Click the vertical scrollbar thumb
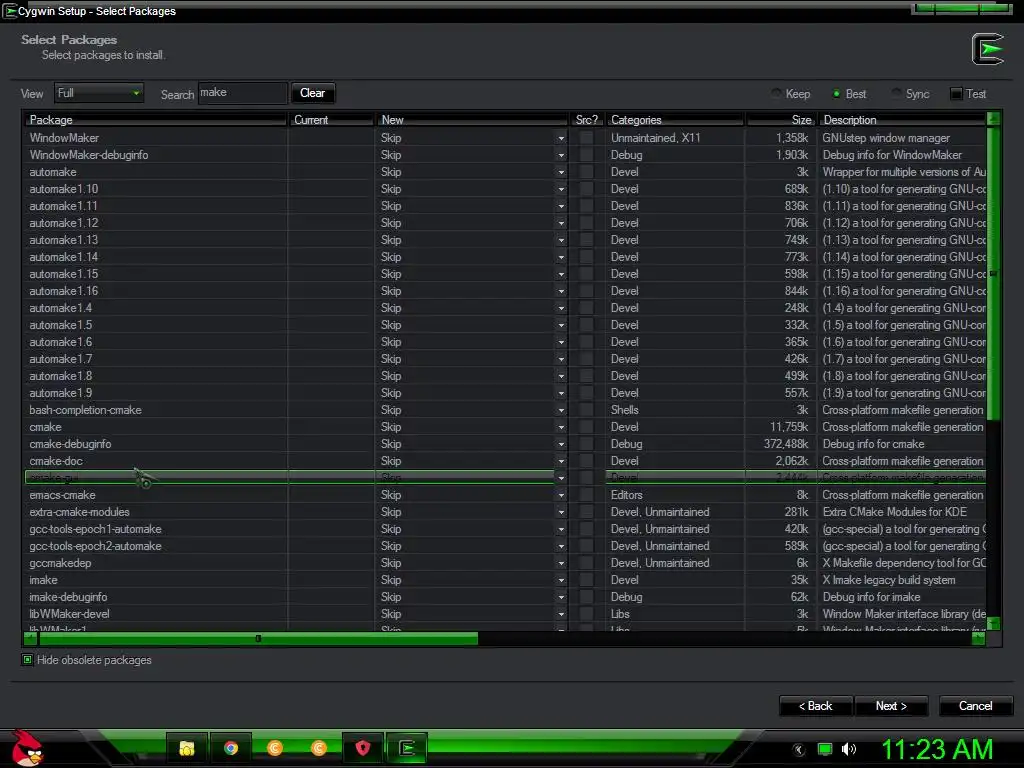The width and height of the screenshot is (1024, 768). (993, 274)
